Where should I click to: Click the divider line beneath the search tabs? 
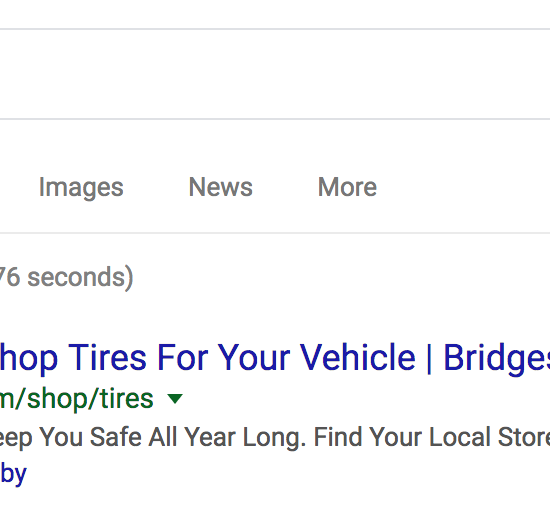(275, 233)
